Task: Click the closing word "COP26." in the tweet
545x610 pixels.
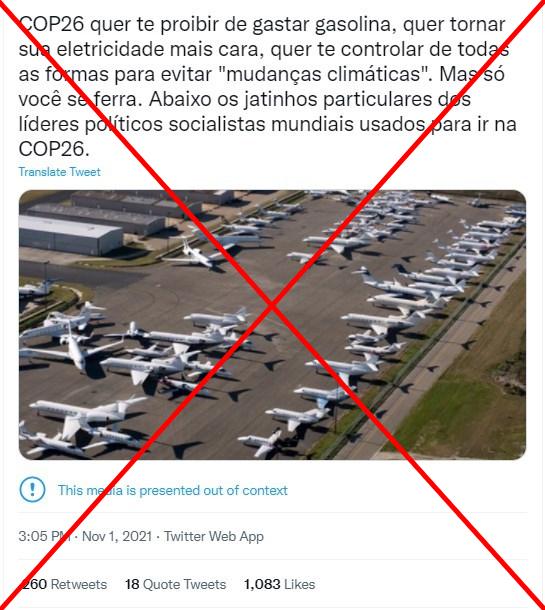Action: click(x=54, y=149)
